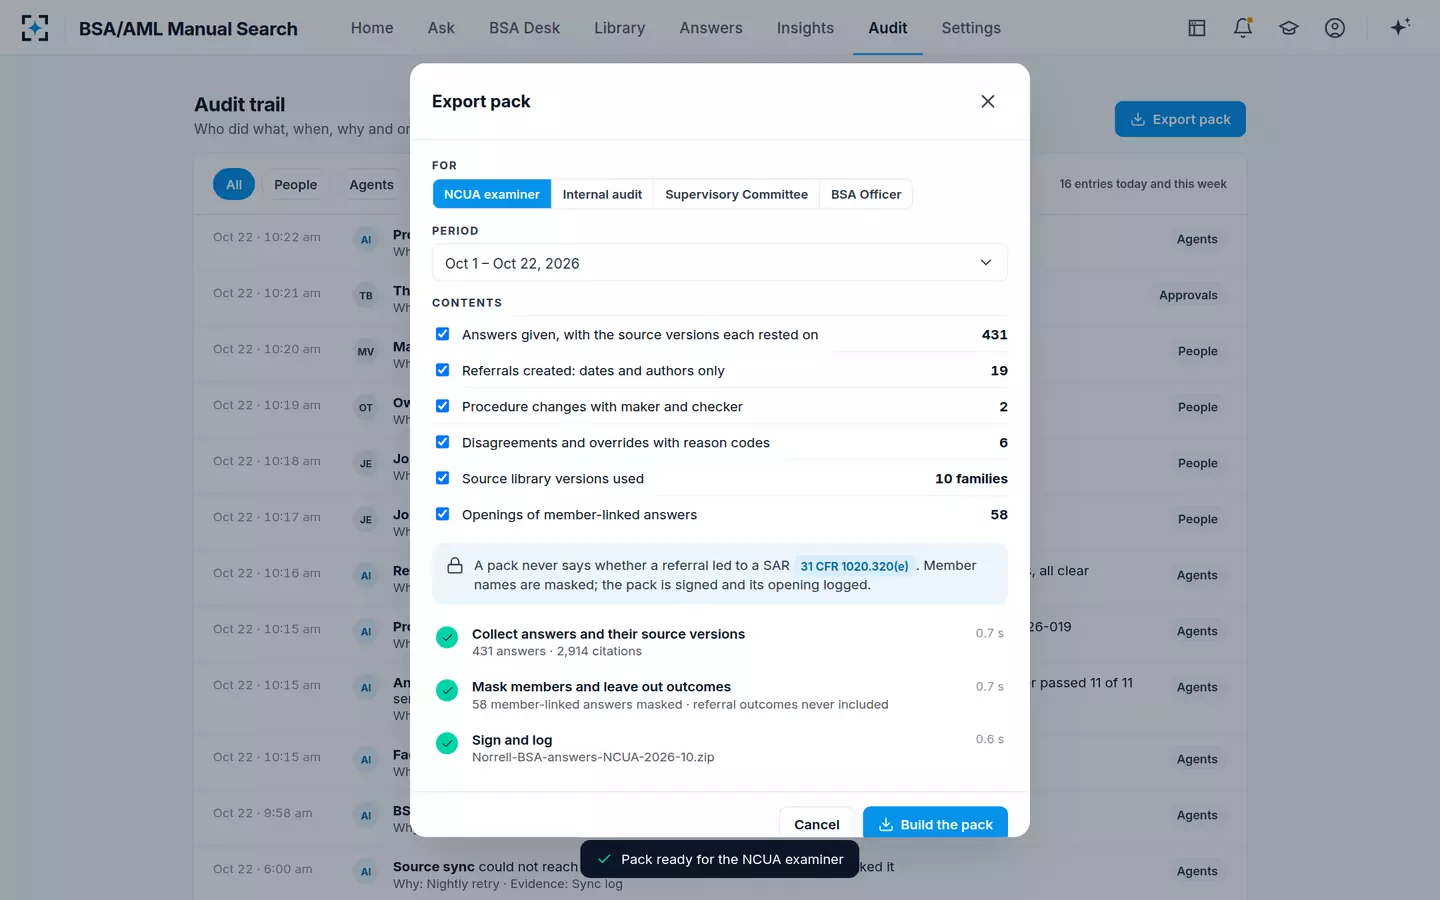Click the JE avatar on 10:18 am row

click(366, 463)
